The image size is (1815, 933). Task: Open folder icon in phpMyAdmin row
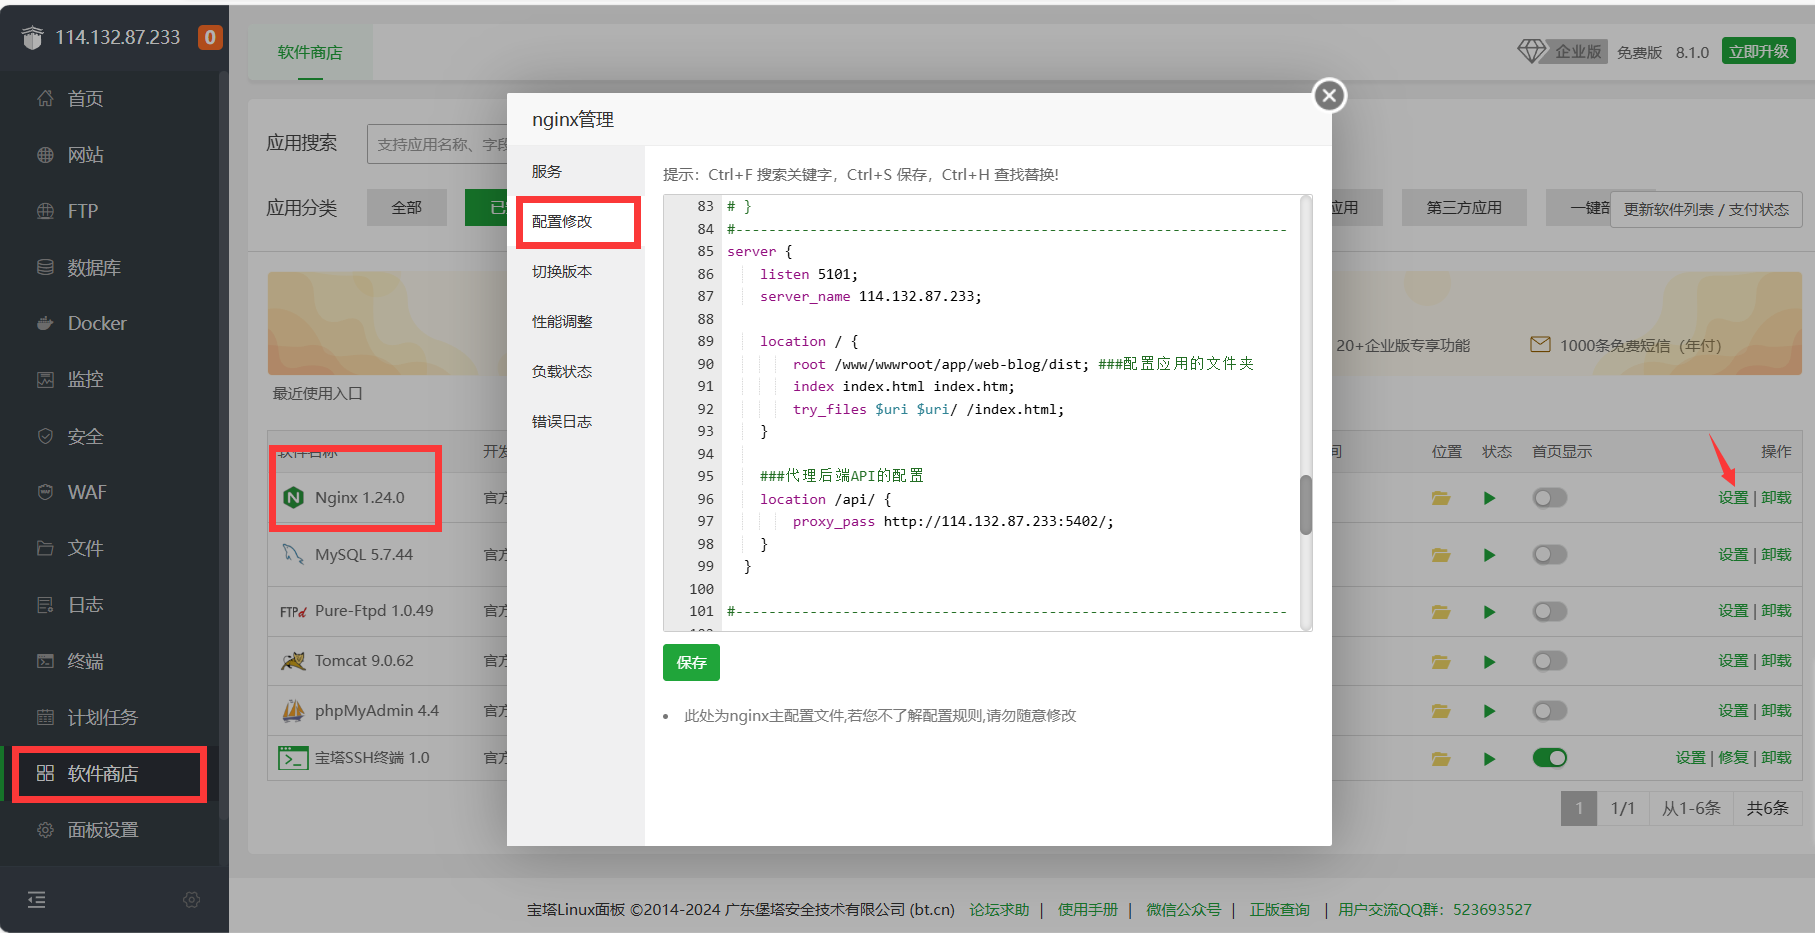point(1441,711)
